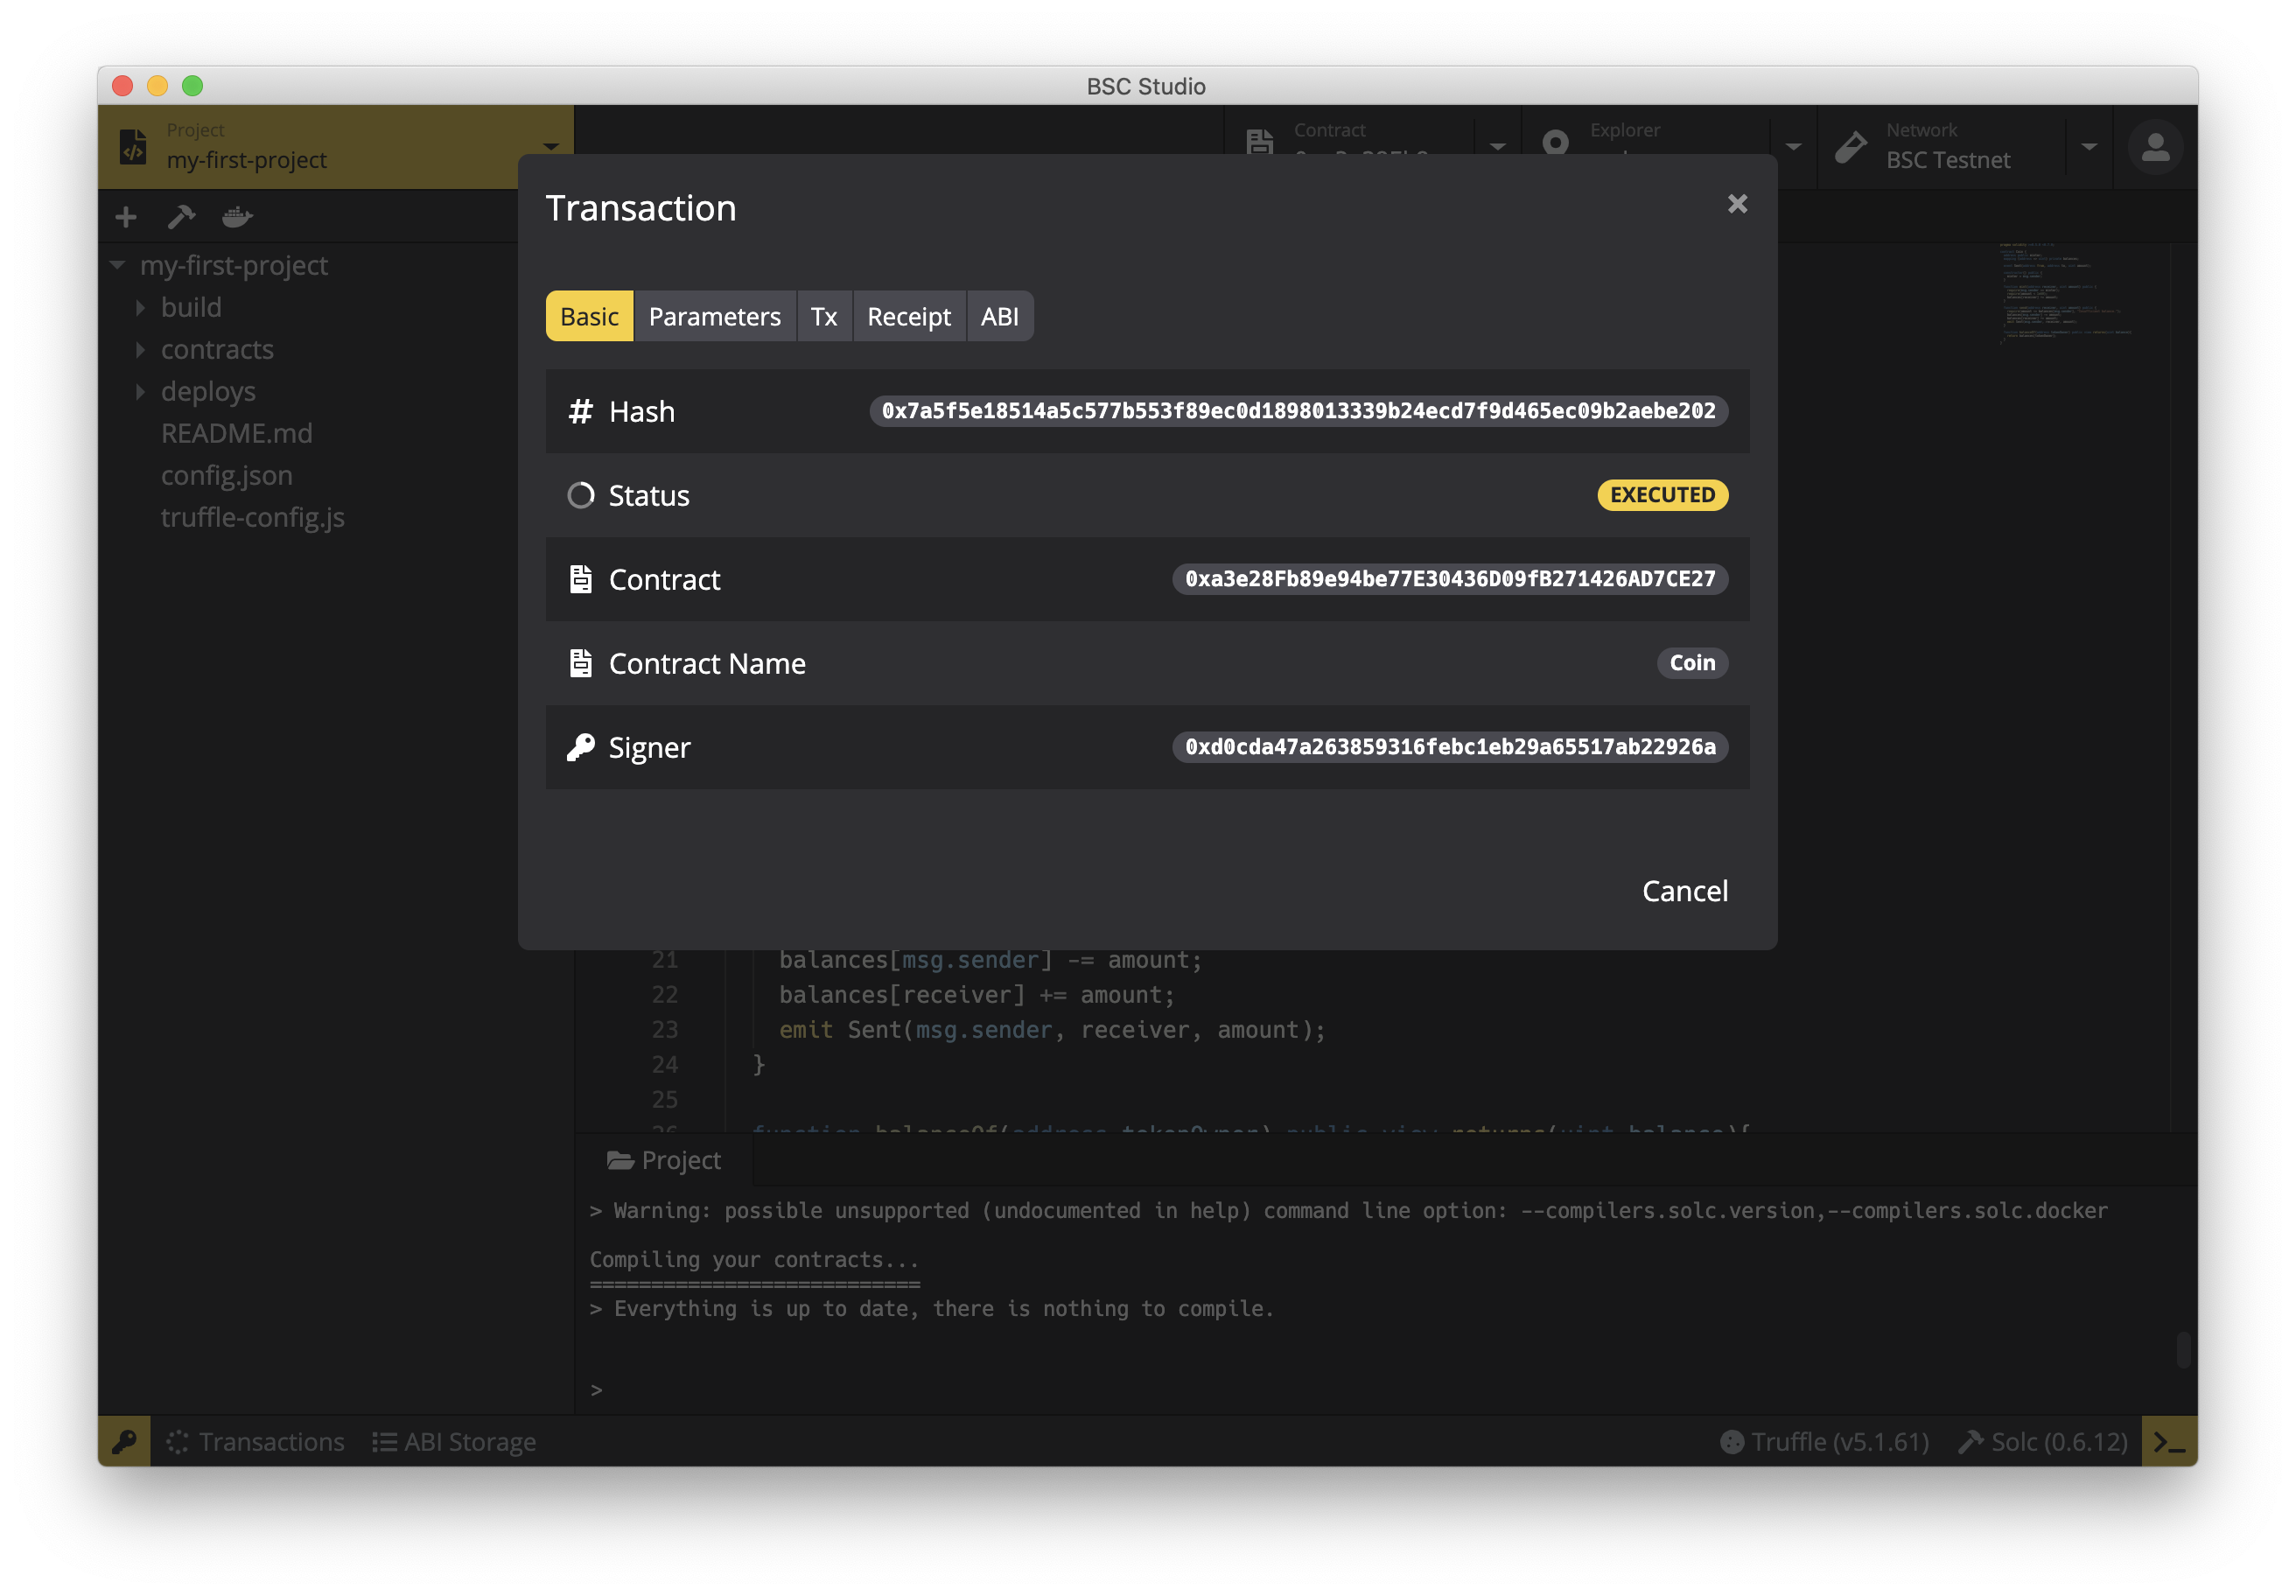The image size is (2296, 1596).
Task: Open the keypair manager key icon in the status bar
Action: point(124,1441)
